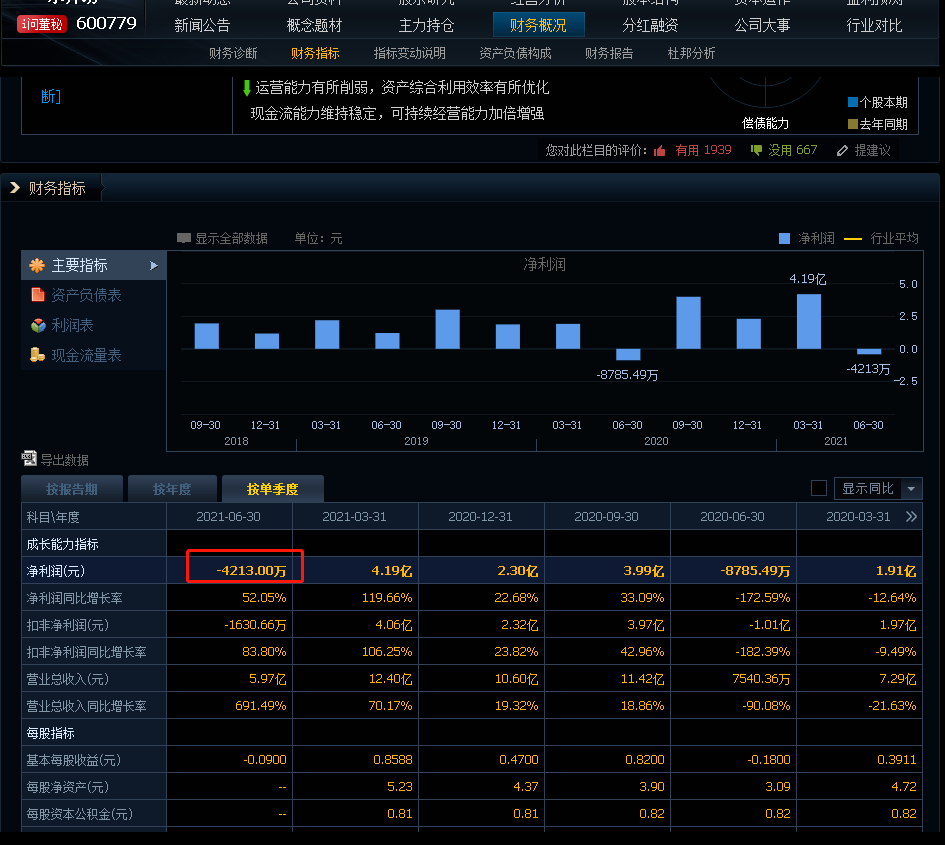
Task: Click the 4.19亿 bar in chart
Action: pyautogui.click(x=808, y=321)
